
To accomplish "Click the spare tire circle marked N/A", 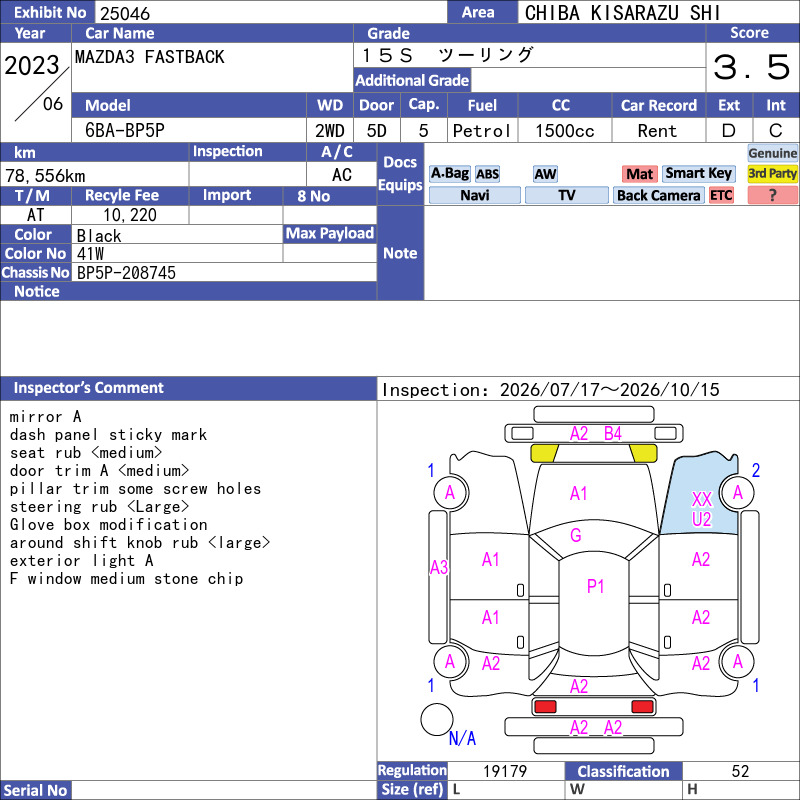I will (x=437, y=719).
